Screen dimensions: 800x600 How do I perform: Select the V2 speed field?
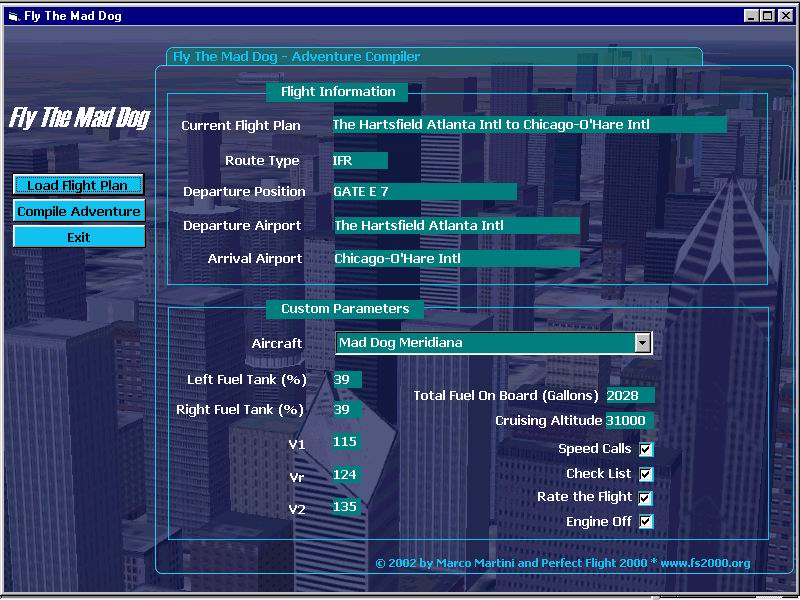(346, 507)
